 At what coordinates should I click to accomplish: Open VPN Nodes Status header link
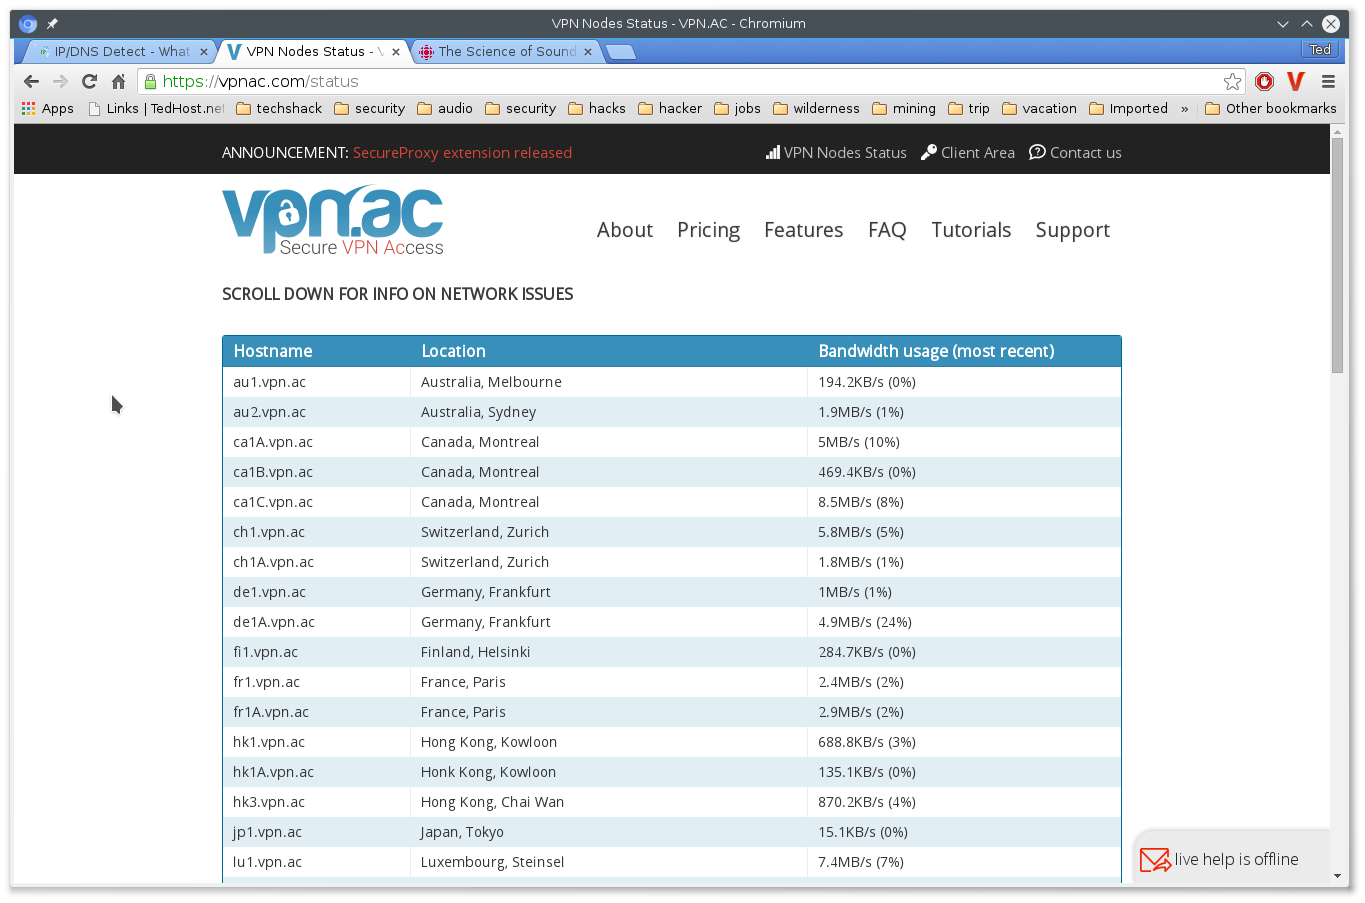836,153
